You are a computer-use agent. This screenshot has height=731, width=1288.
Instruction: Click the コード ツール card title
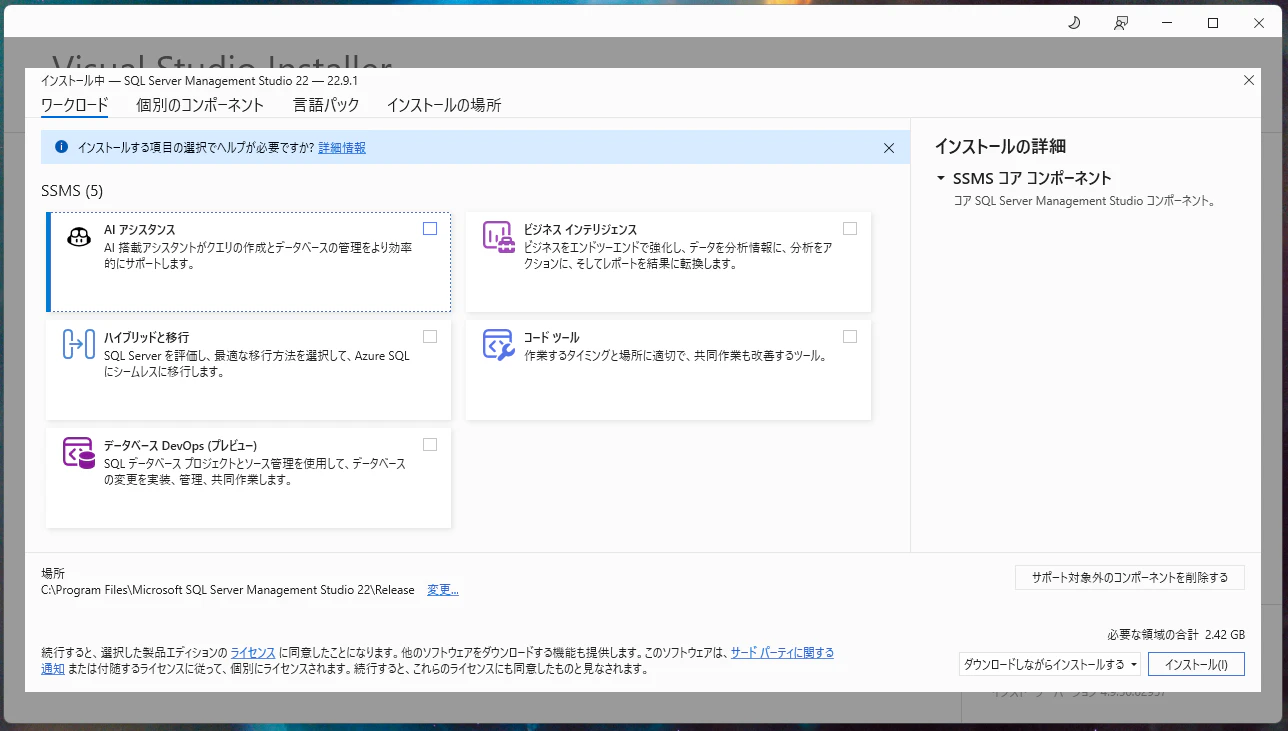click(x=552, y=337)
